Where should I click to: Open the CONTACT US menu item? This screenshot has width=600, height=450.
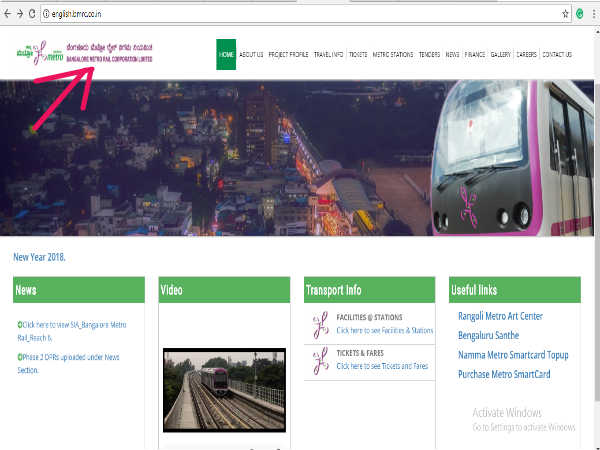557,54
